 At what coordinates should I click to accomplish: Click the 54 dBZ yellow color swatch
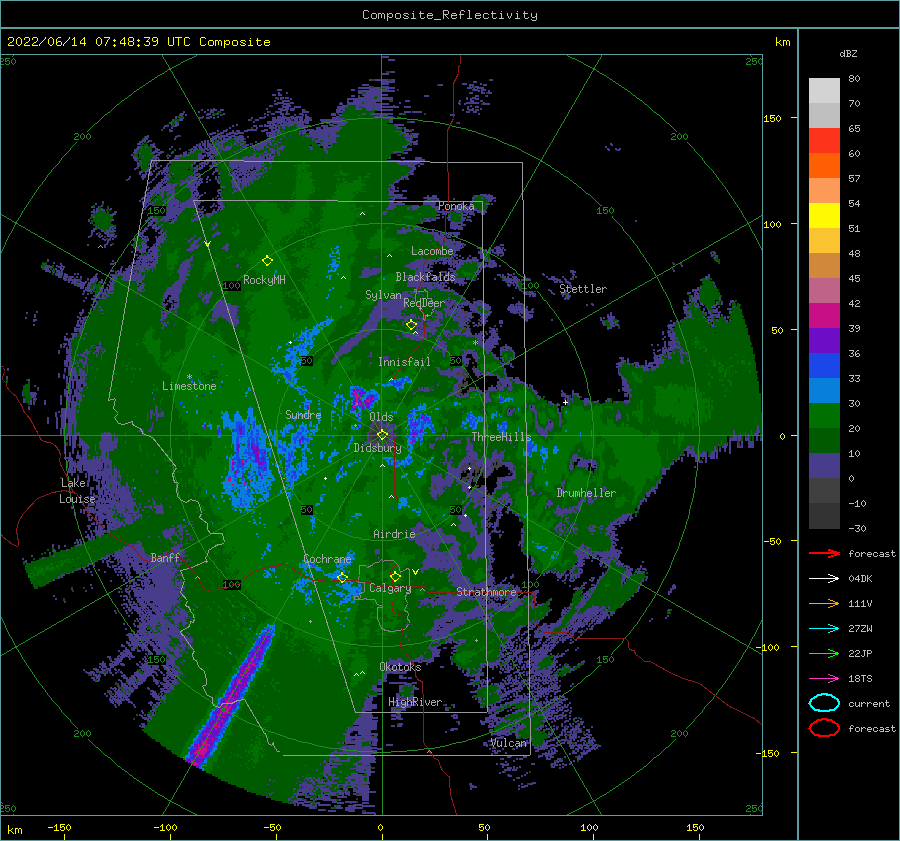pos(824,215)
